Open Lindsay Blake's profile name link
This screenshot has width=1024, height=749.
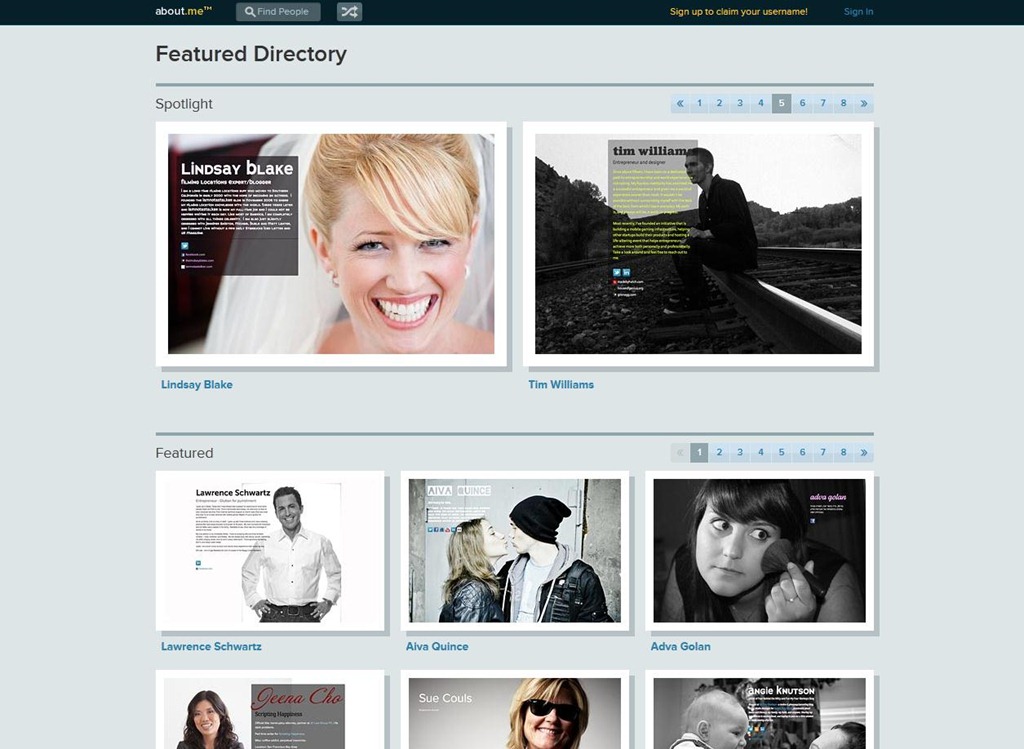pyautogui.click(x=197, y=385)
